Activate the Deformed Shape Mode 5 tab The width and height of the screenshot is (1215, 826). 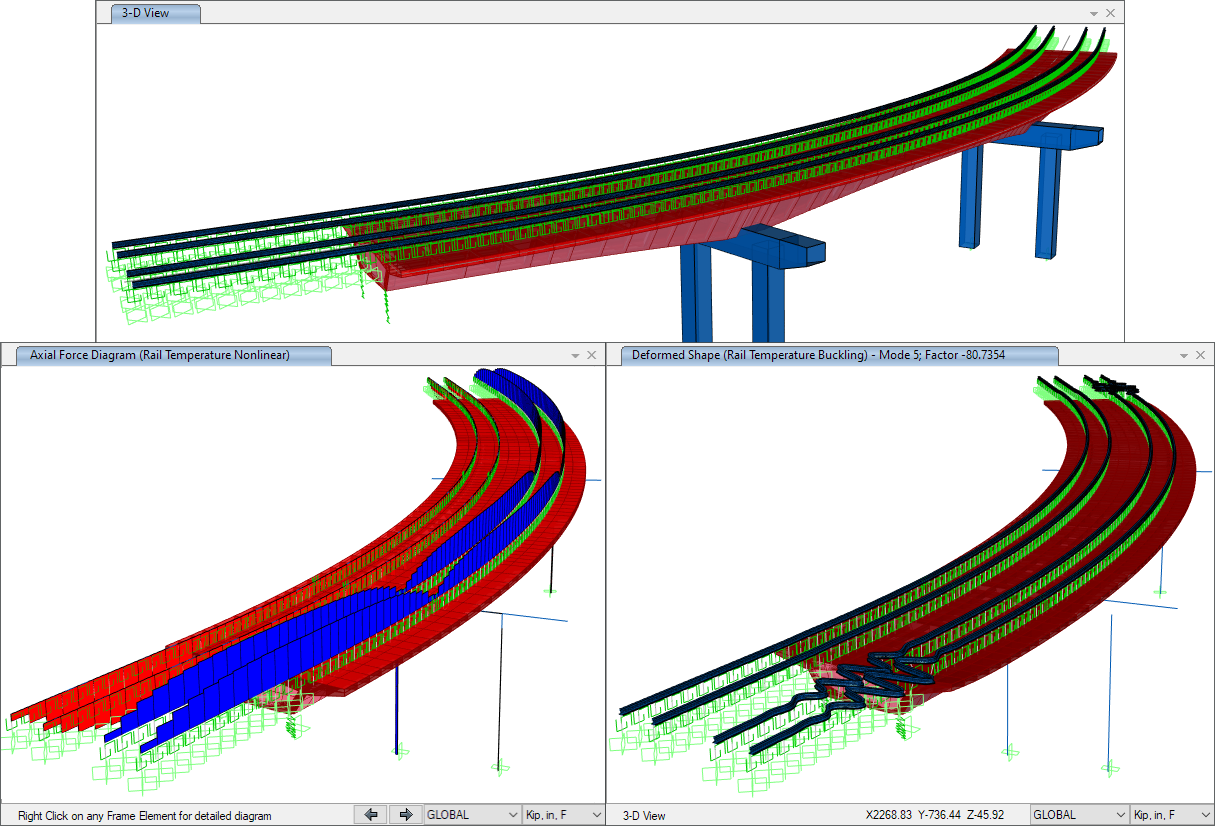coord(838,355)
